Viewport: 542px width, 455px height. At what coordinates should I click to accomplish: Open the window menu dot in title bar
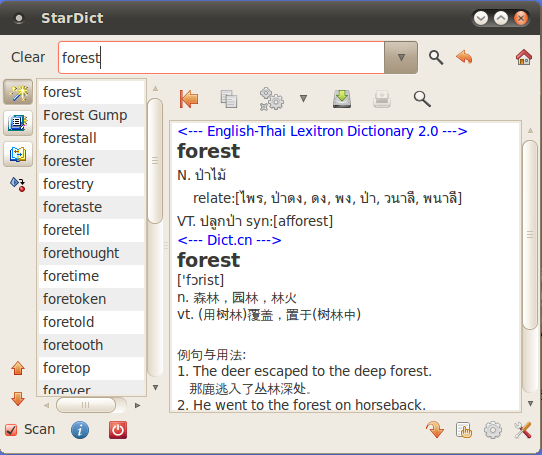(19, 18)
